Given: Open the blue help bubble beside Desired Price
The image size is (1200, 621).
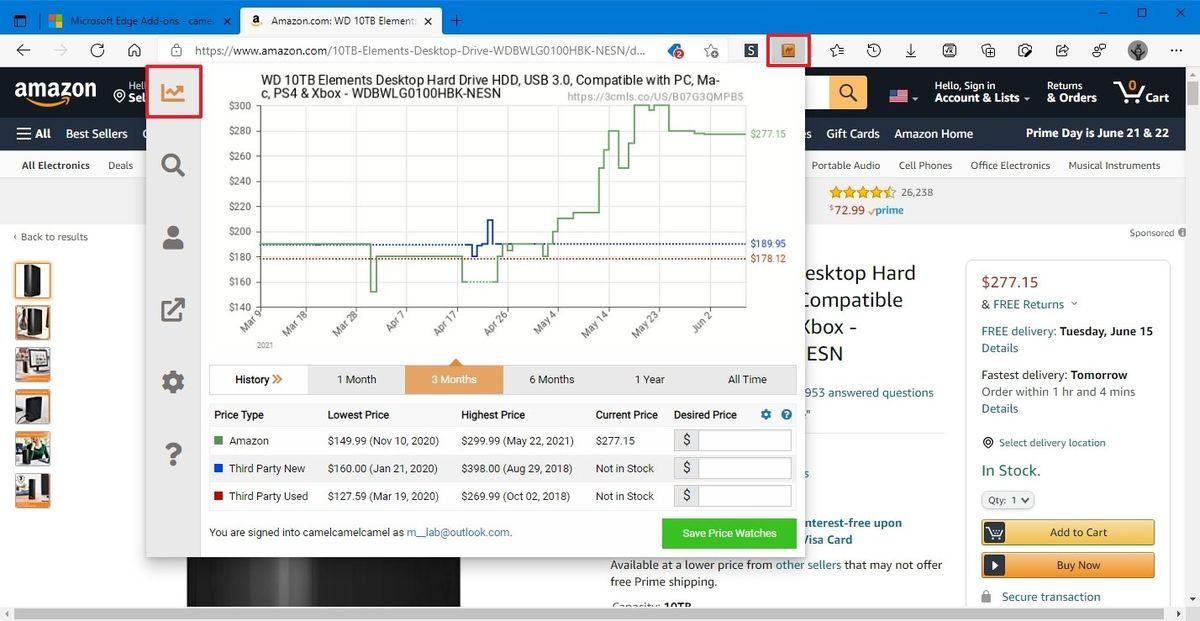Looking at the screenshot, I should pyautogui.click(x=786, y=414).
